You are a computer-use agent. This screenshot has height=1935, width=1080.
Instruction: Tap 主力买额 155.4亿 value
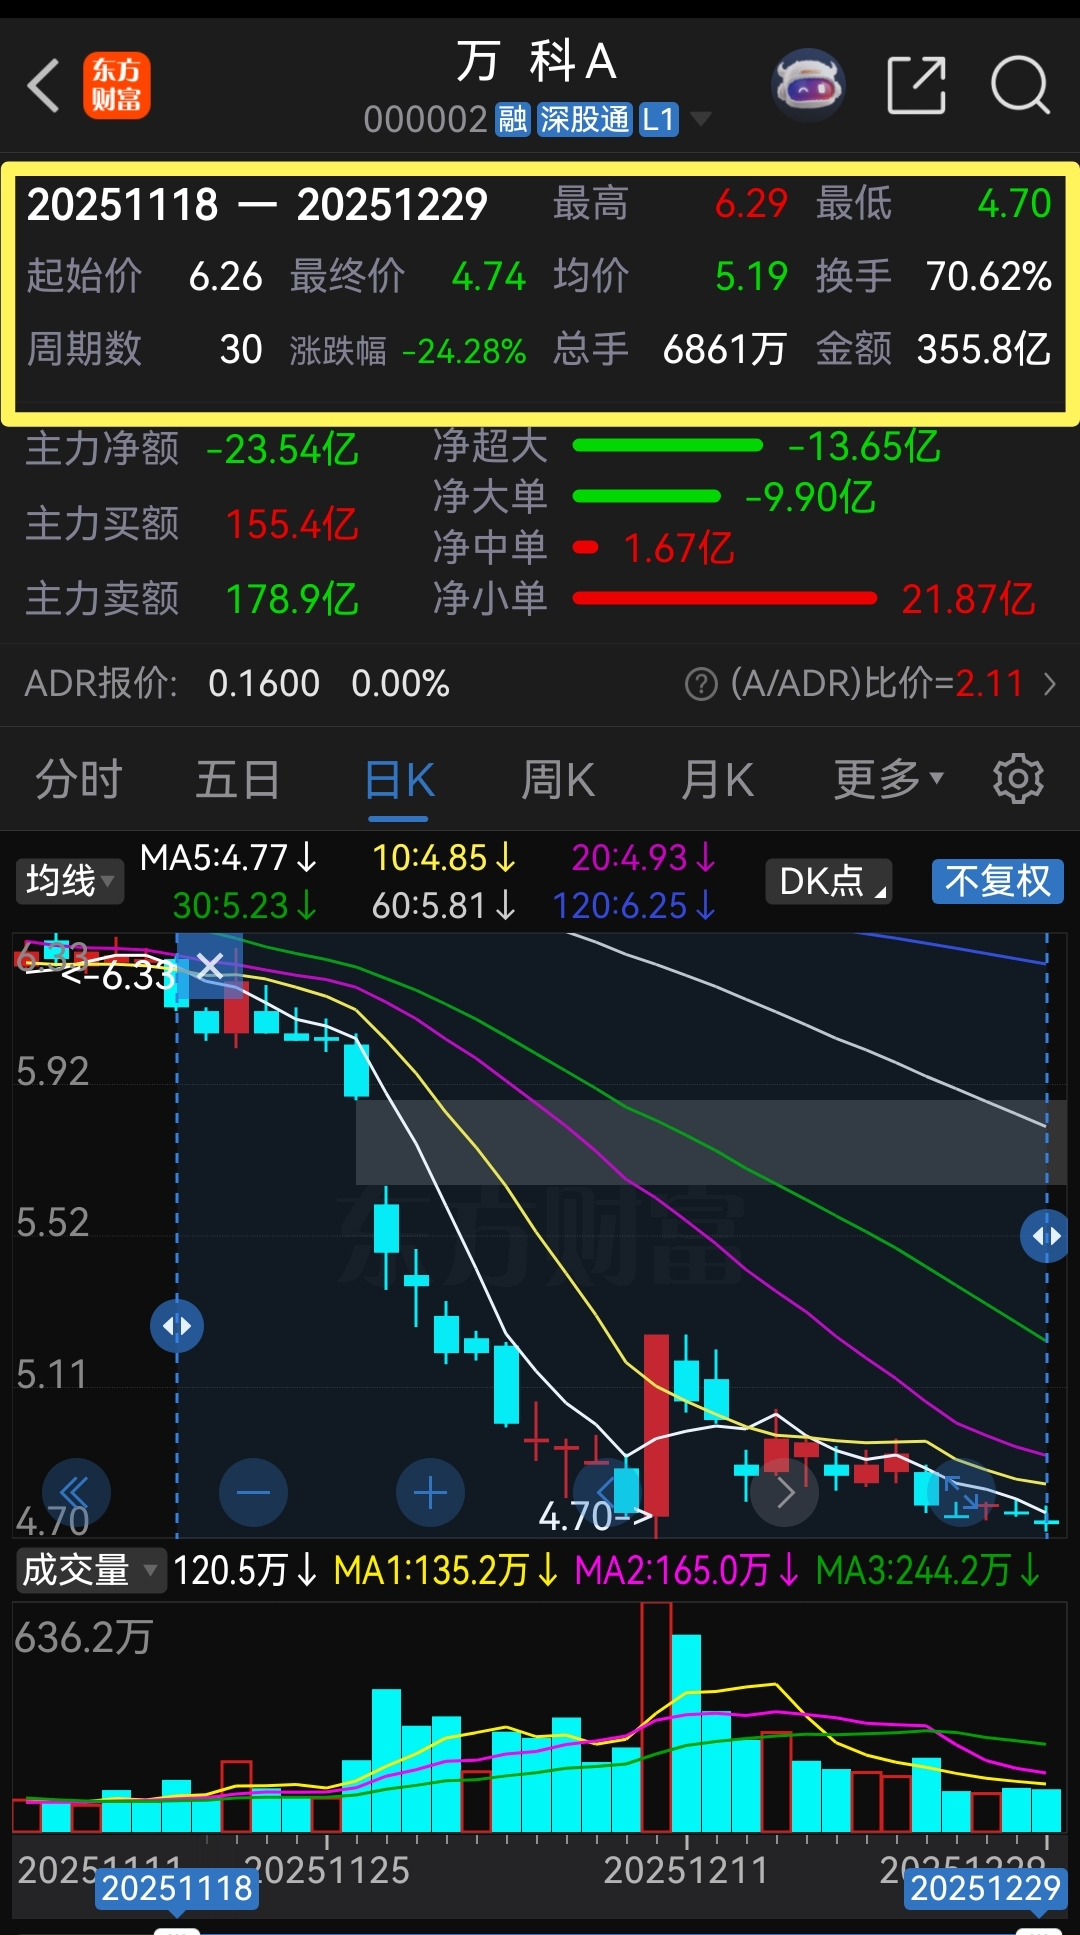click(x=292, y=524)
